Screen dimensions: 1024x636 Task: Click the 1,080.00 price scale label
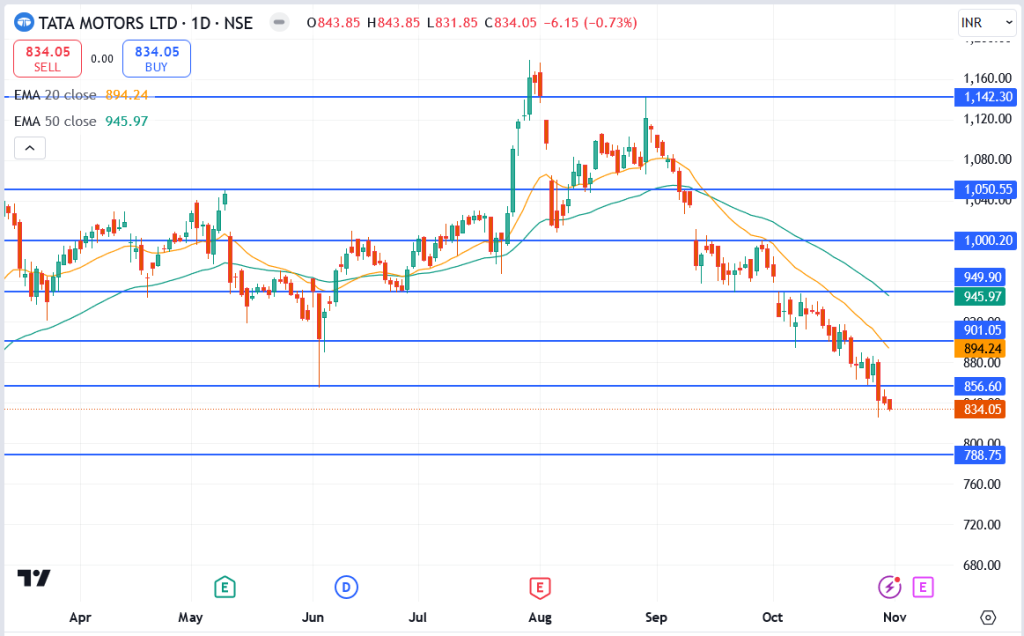987,159
